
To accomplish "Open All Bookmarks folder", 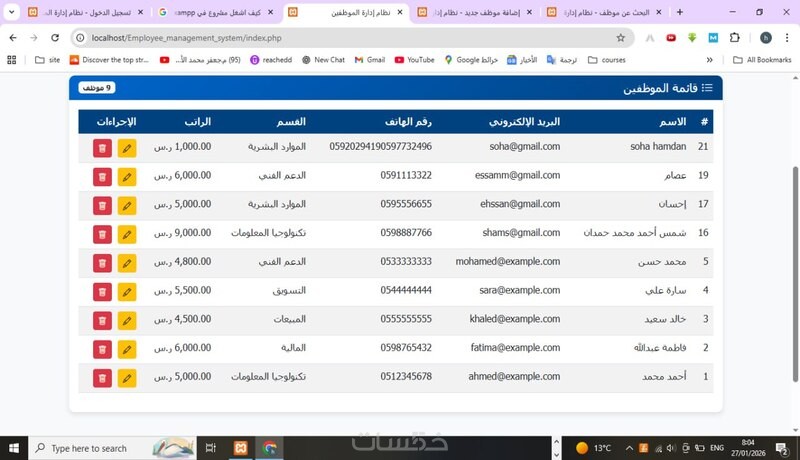I will coord(762,60).
